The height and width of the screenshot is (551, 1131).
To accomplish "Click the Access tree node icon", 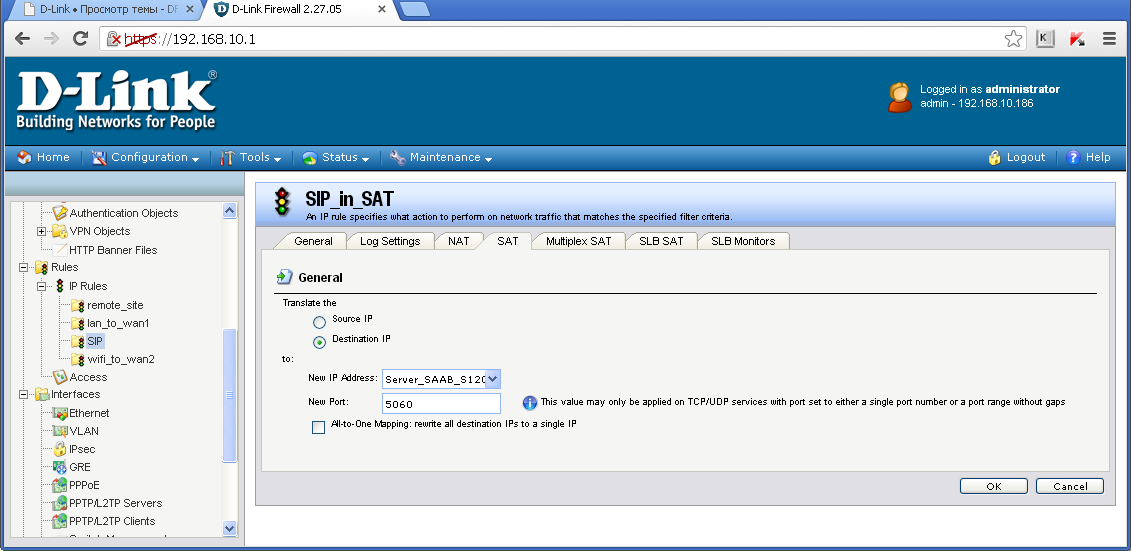I will pos(60,376).
